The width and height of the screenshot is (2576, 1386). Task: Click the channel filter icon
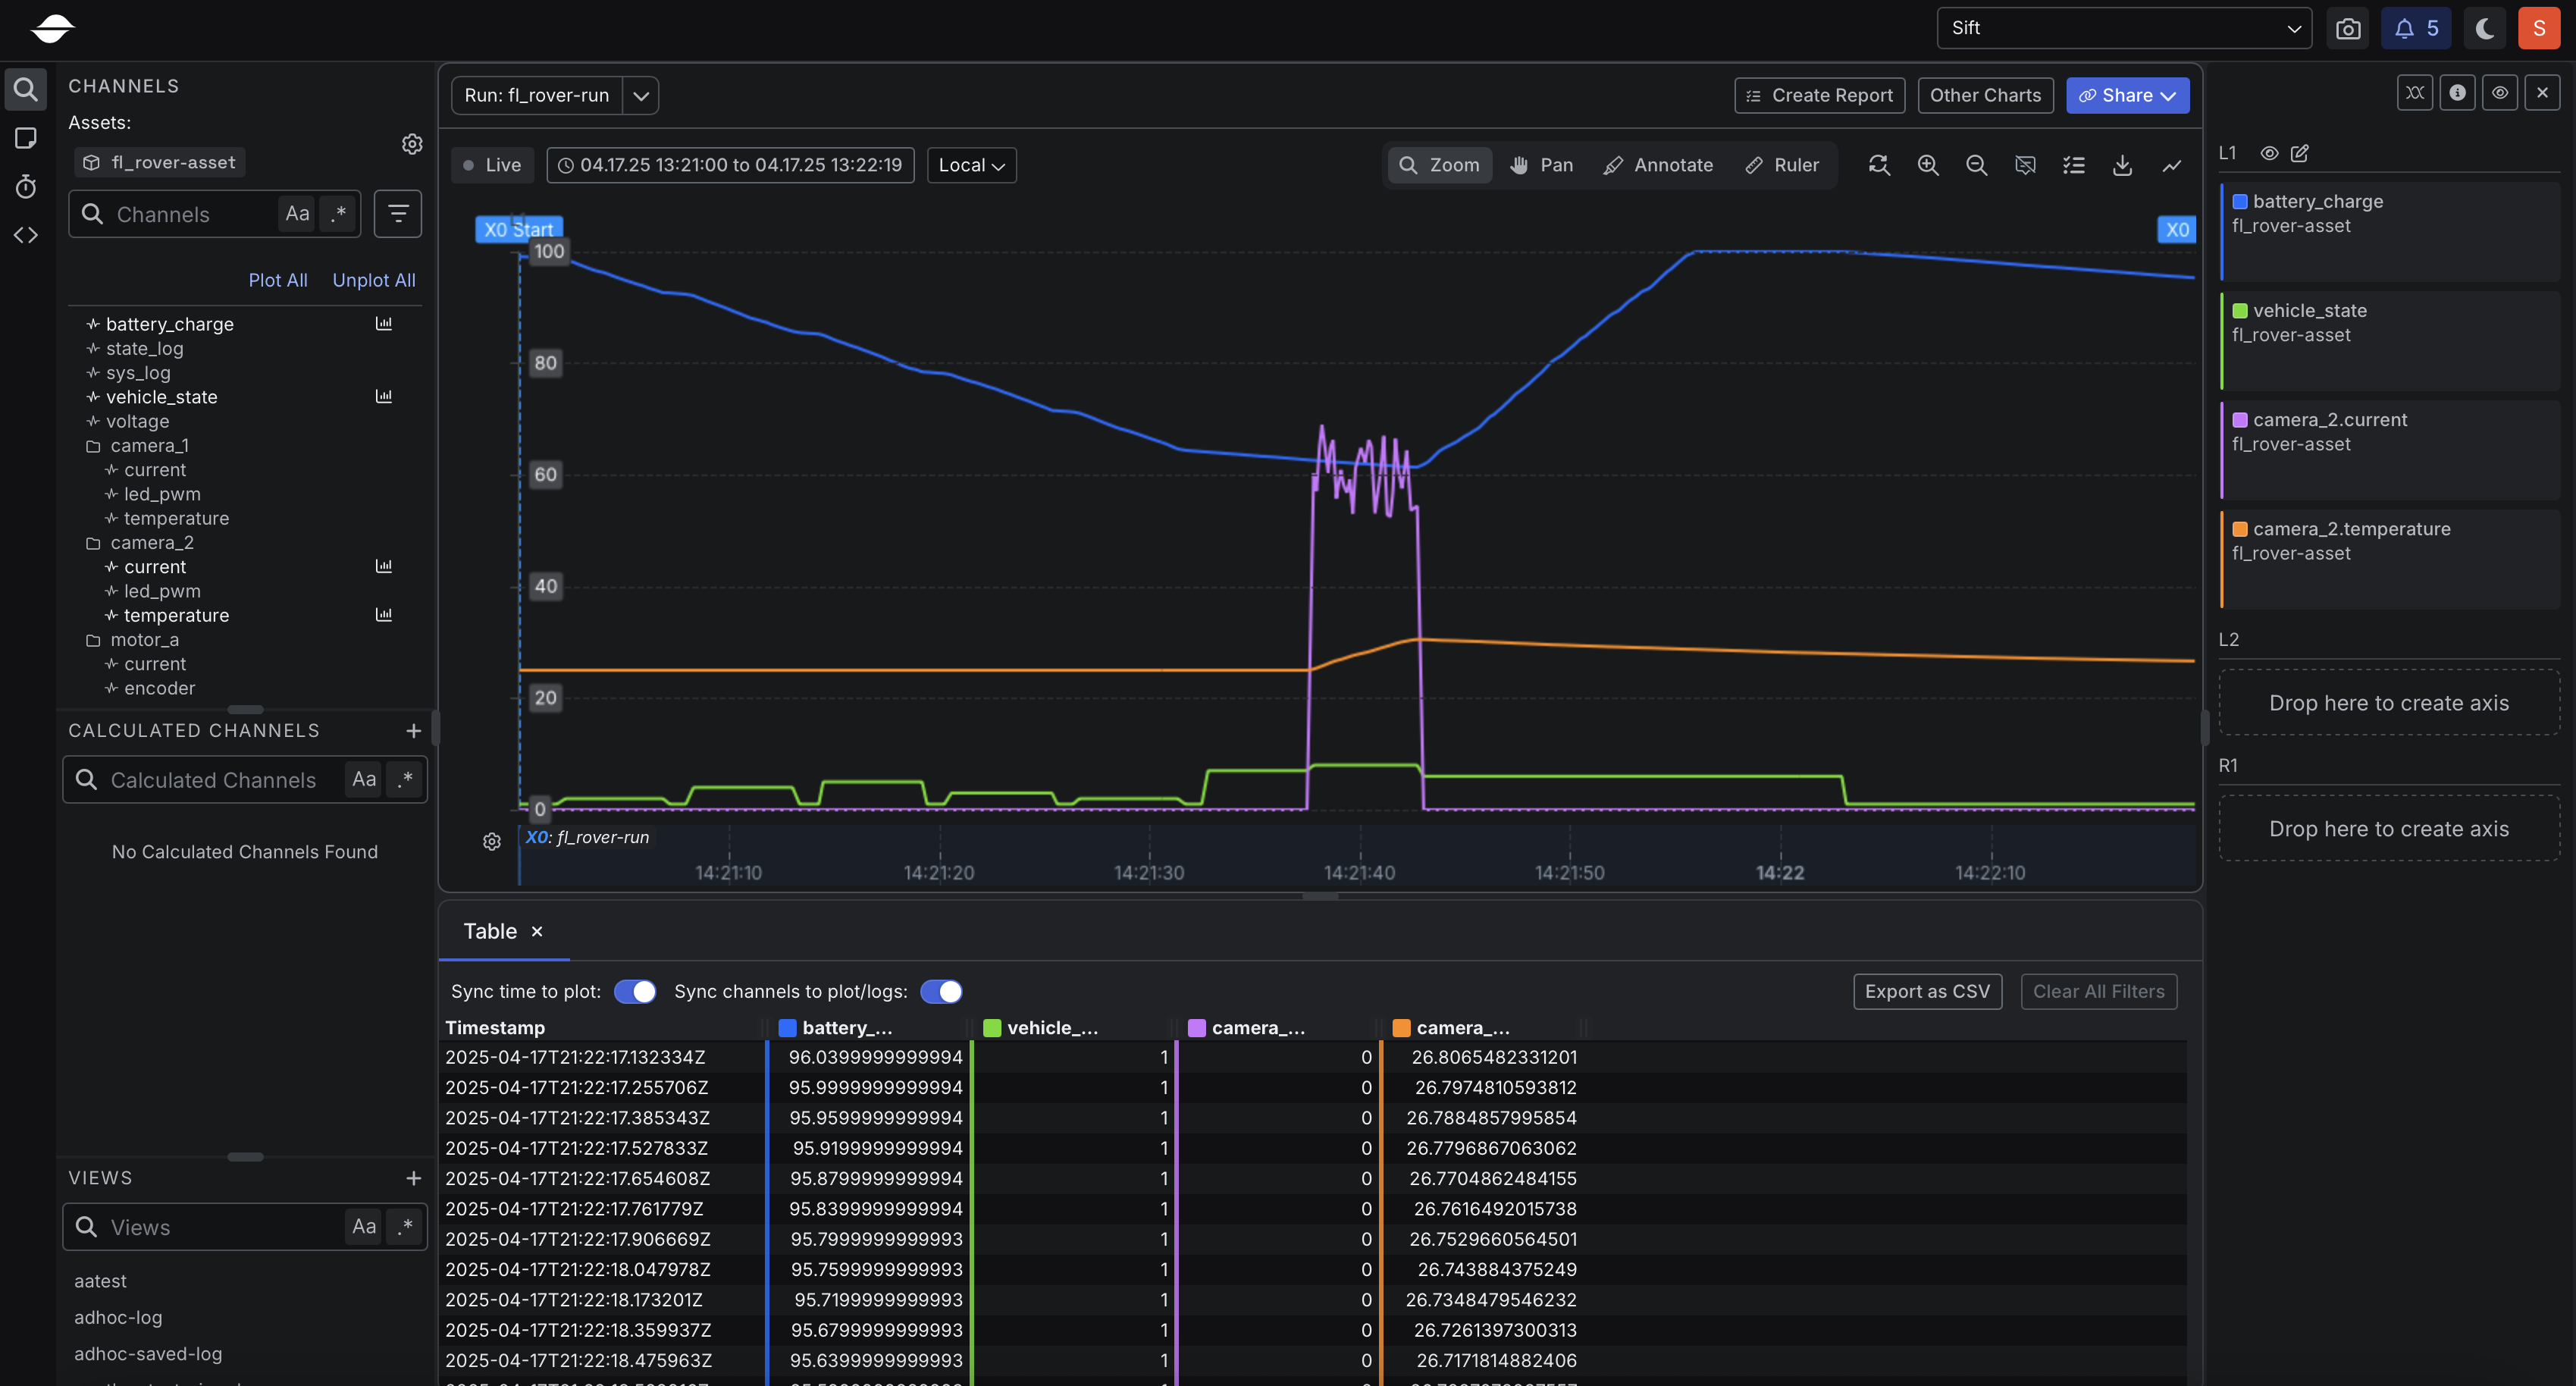397,214
